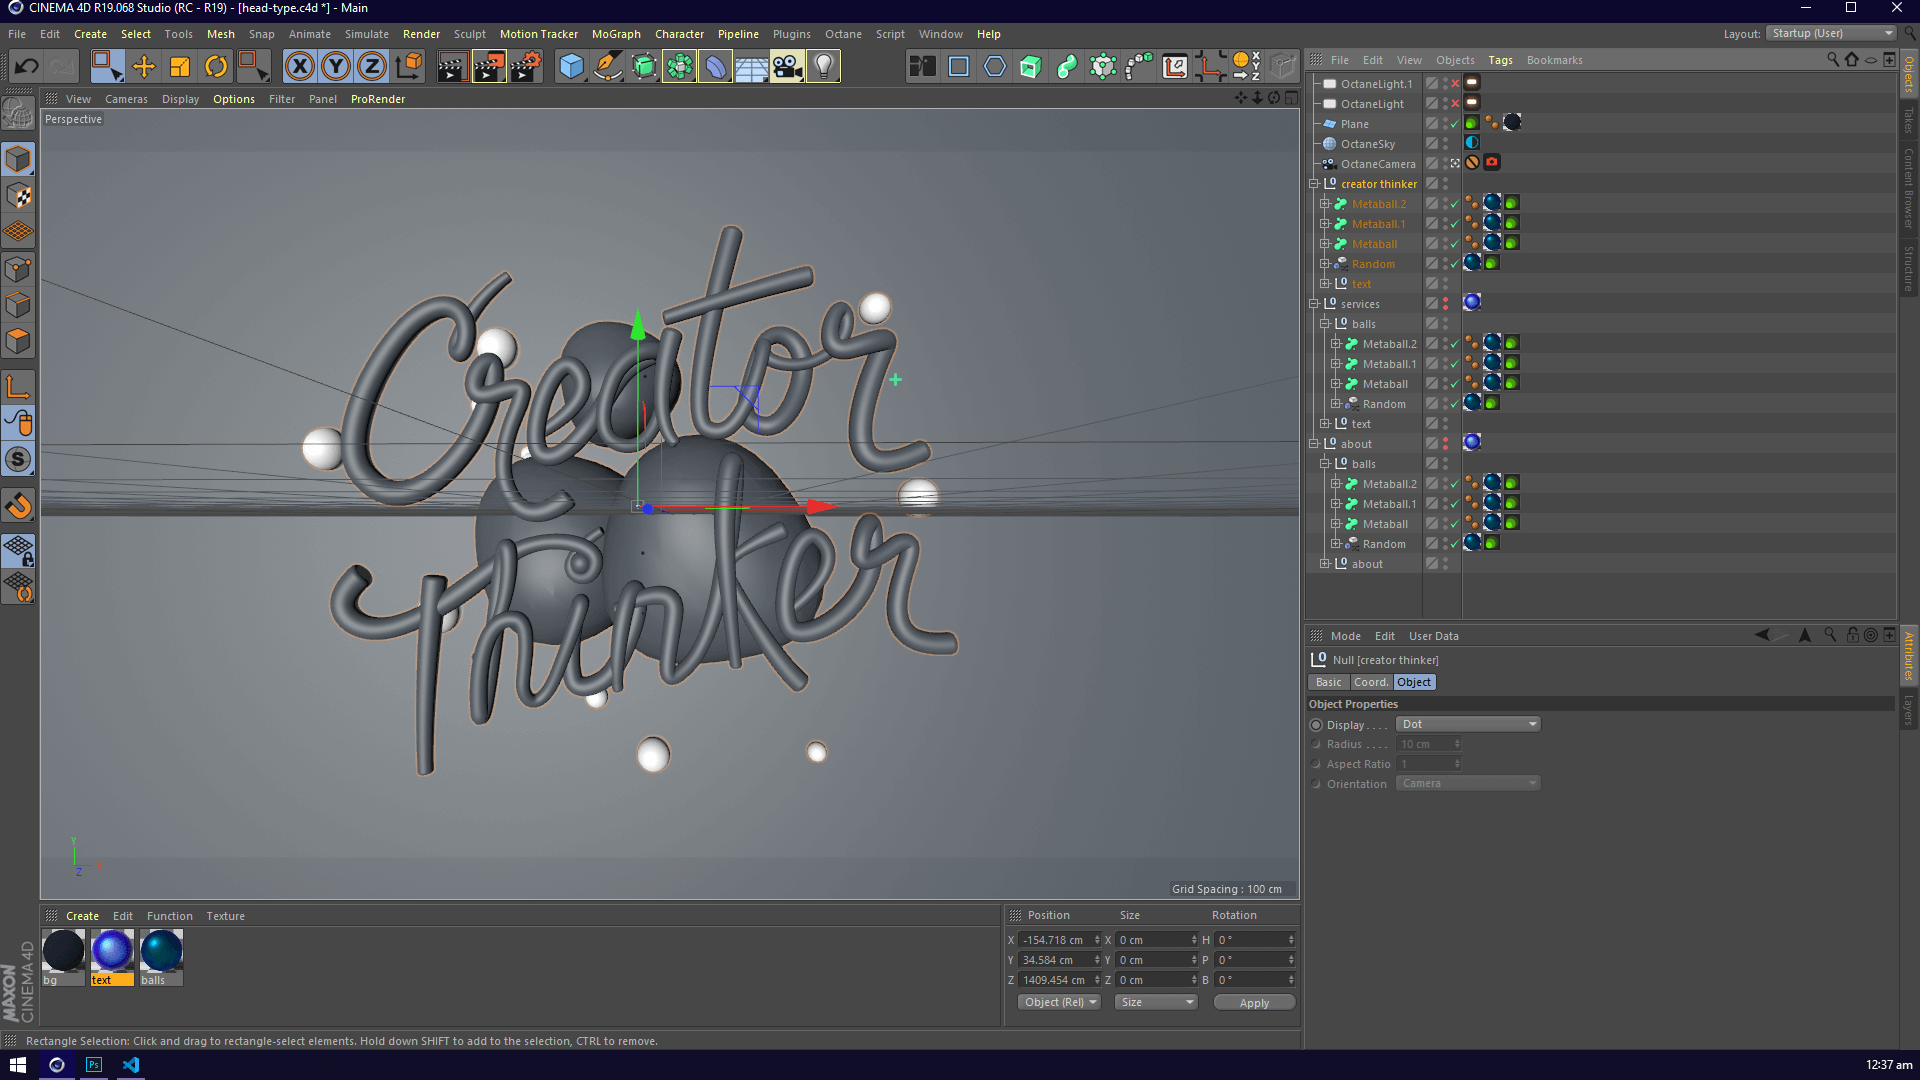Click the Position X input field
1920x1080 pixels.
click(1054, 940)
